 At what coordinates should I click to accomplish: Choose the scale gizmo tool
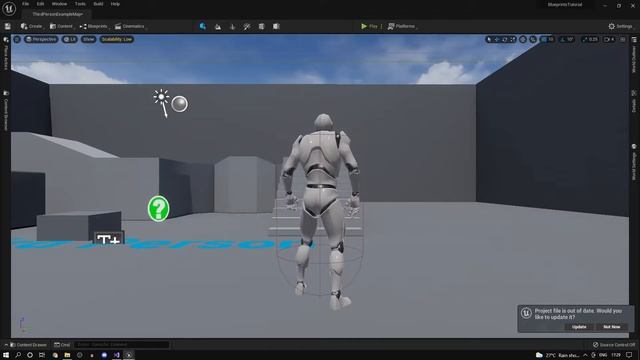pyautogui.click(x=512, y=40)
